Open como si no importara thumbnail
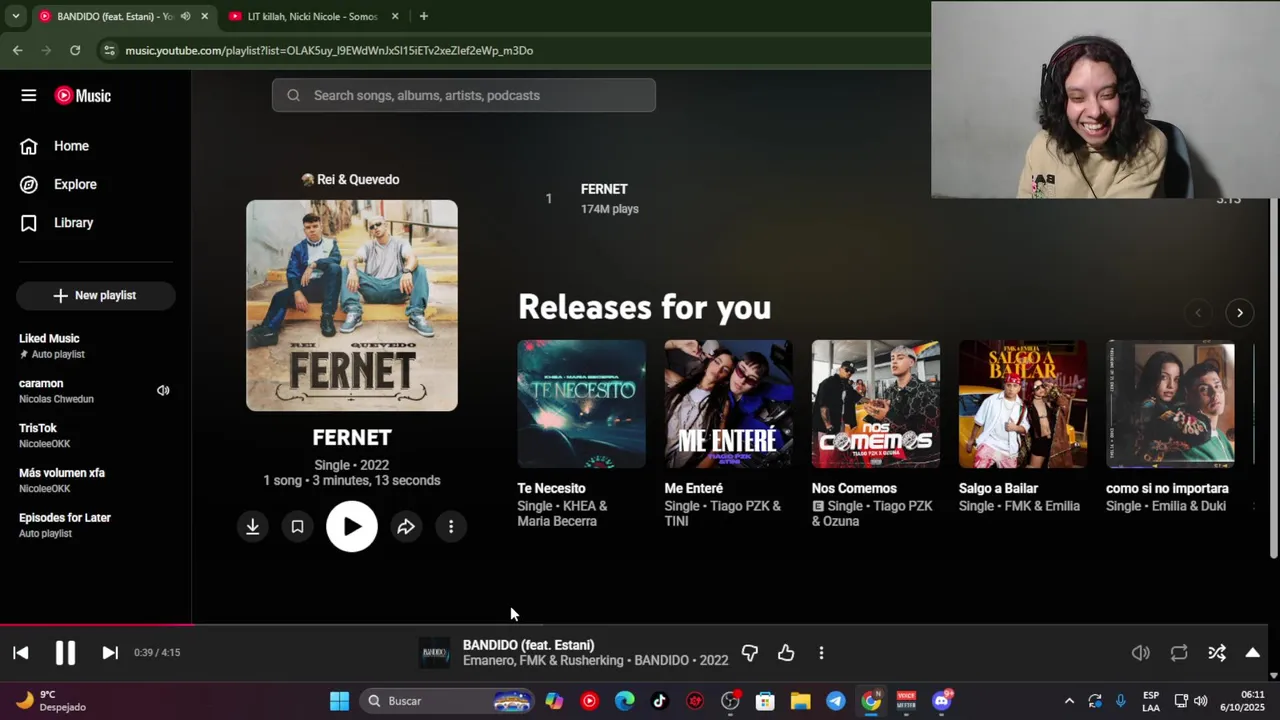 (x=1170, y=404)
